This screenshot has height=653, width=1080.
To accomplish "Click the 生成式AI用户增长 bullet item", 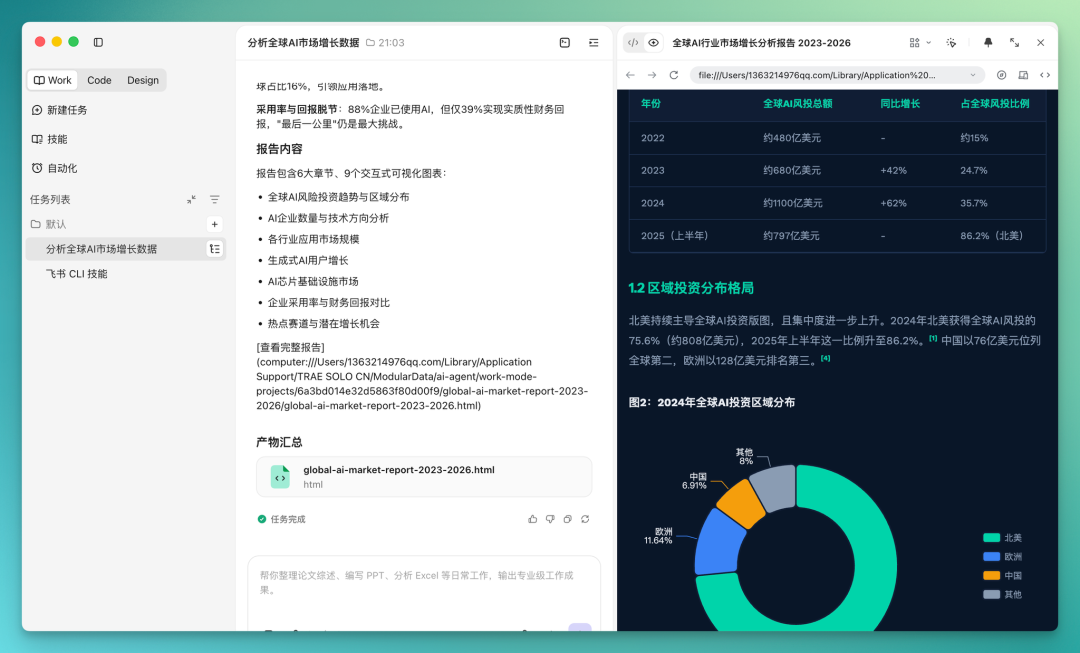I will [308, 260].
